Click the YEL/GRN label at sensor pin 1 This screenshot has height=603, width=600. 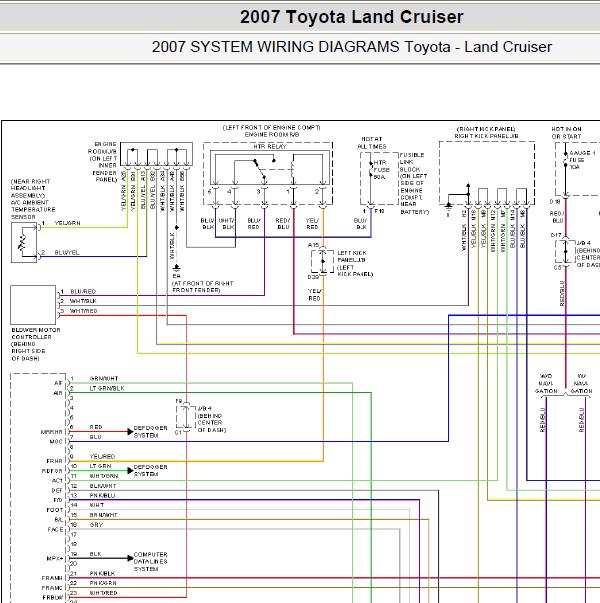click(68, 223)
